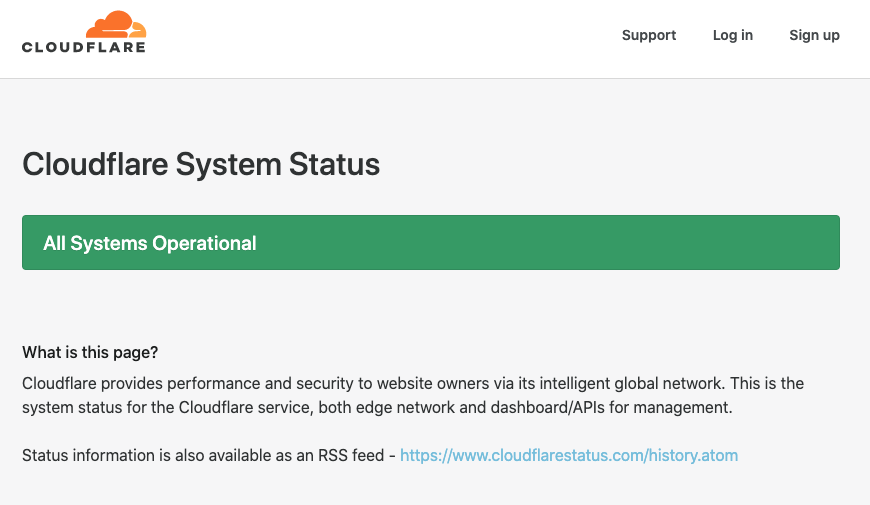Open the Sign up page
The width and height of the screenshot is (870, 505).
(814, 35)
